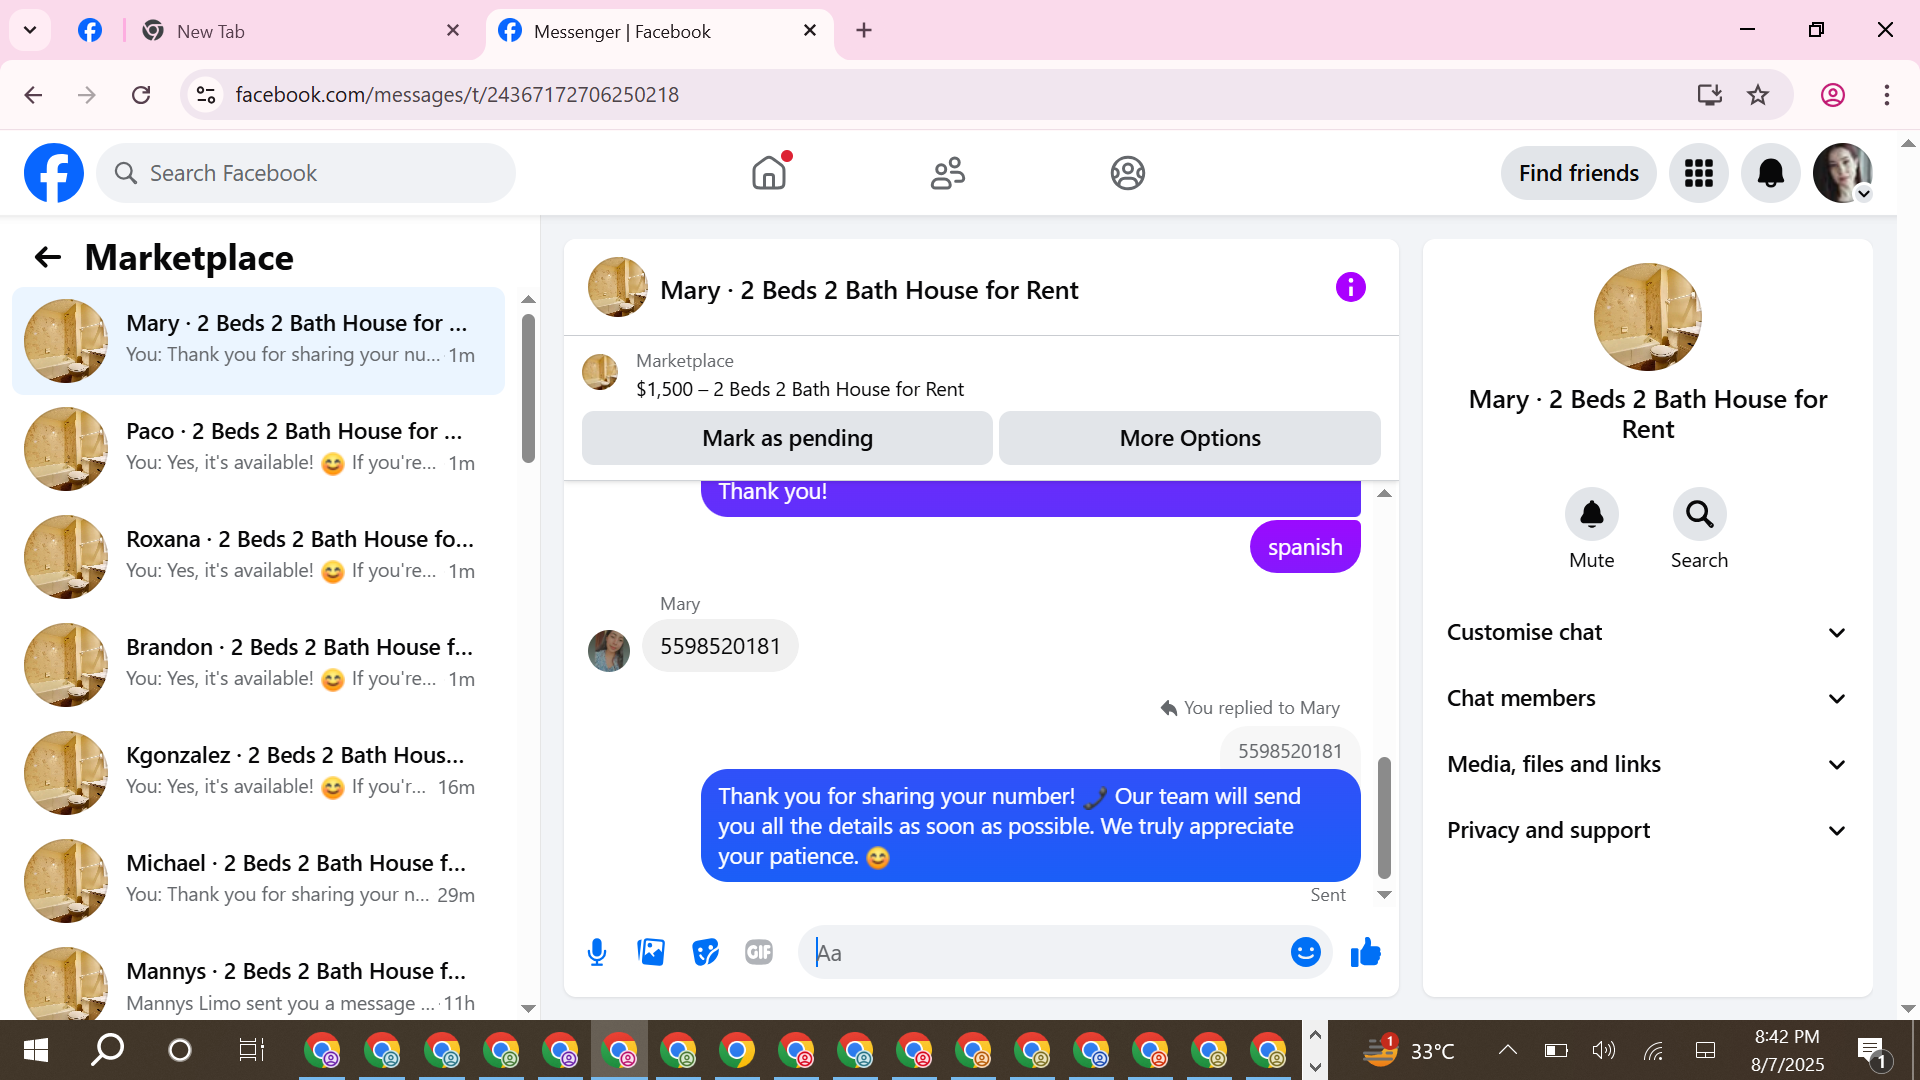Click the conversation list scrollbar thumb
Image resolution: width=1920 pixels, height=1080 pixels.
click(528, 388)
